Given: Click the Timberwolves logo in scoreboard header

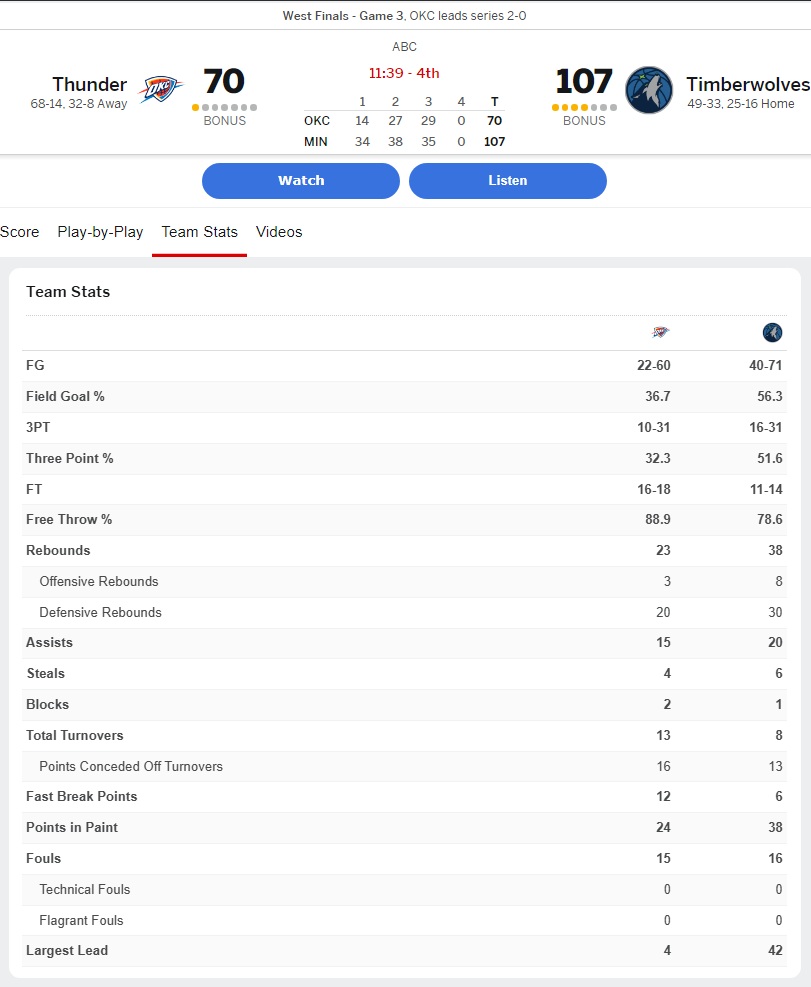Looking at the screenshot, I should pos(649,90).
